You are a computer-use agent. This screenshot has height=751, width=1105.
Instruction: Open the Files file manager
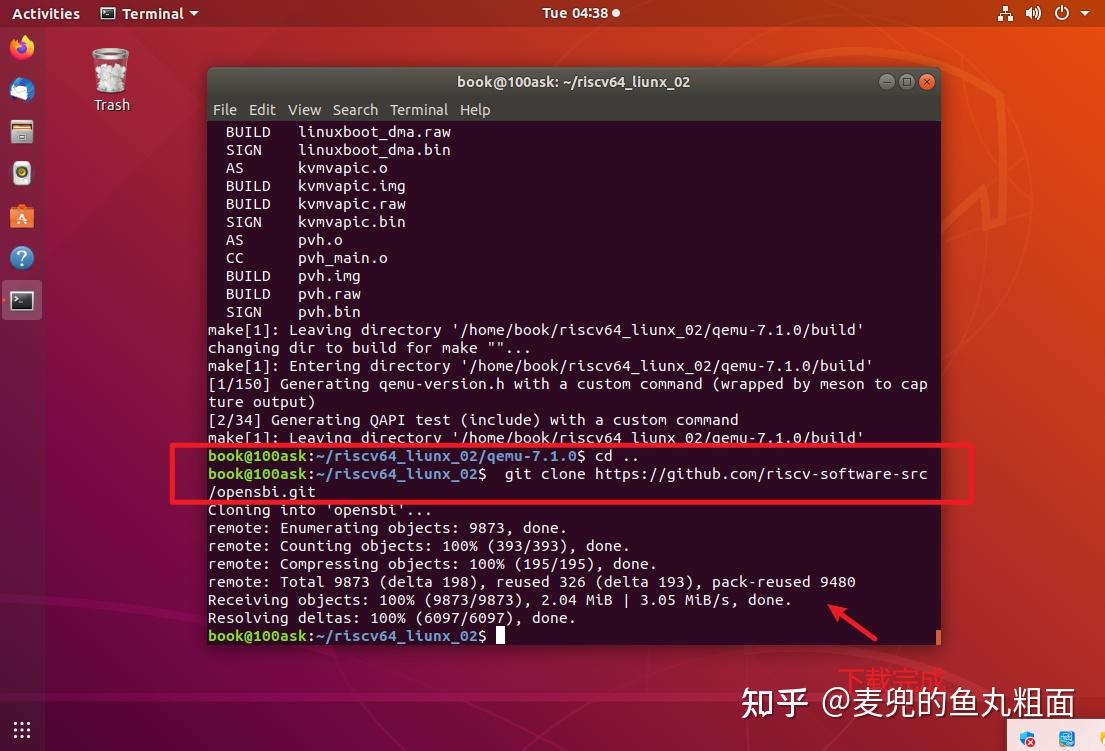point(22,131)
